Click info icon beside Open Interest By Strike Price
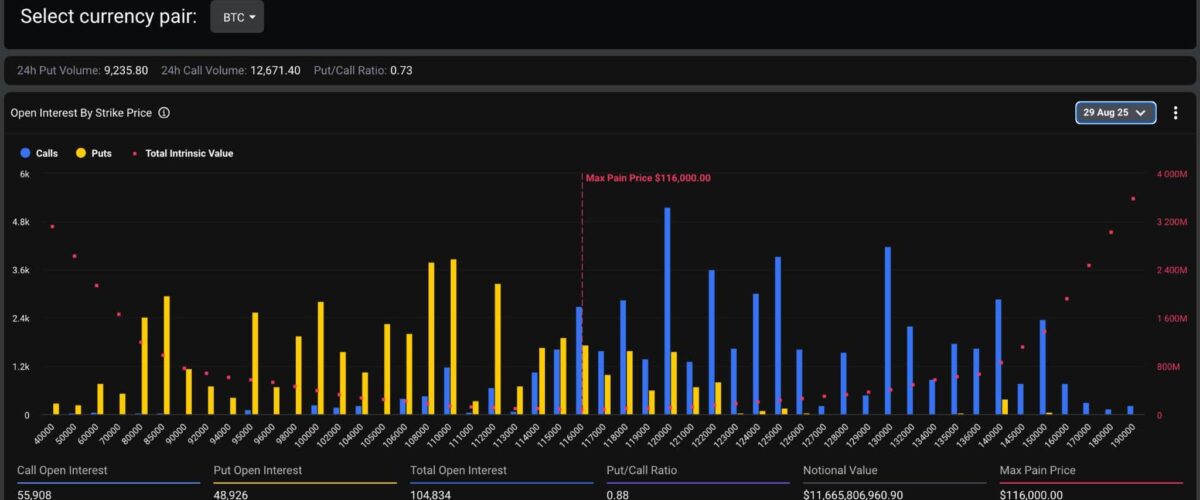The width and height of the screenshot is (1200, 500). pos(164,113)
